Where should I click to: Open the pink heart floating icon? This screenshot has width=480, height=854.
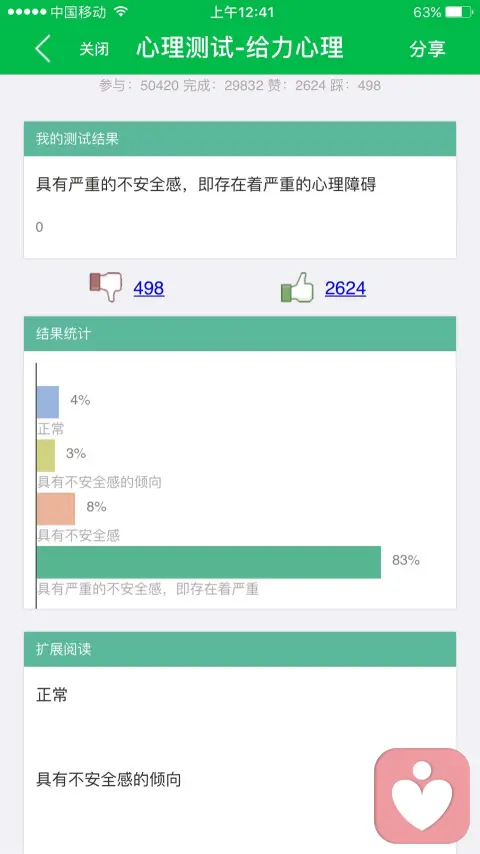pyautogui.click(x=422, y=796)
